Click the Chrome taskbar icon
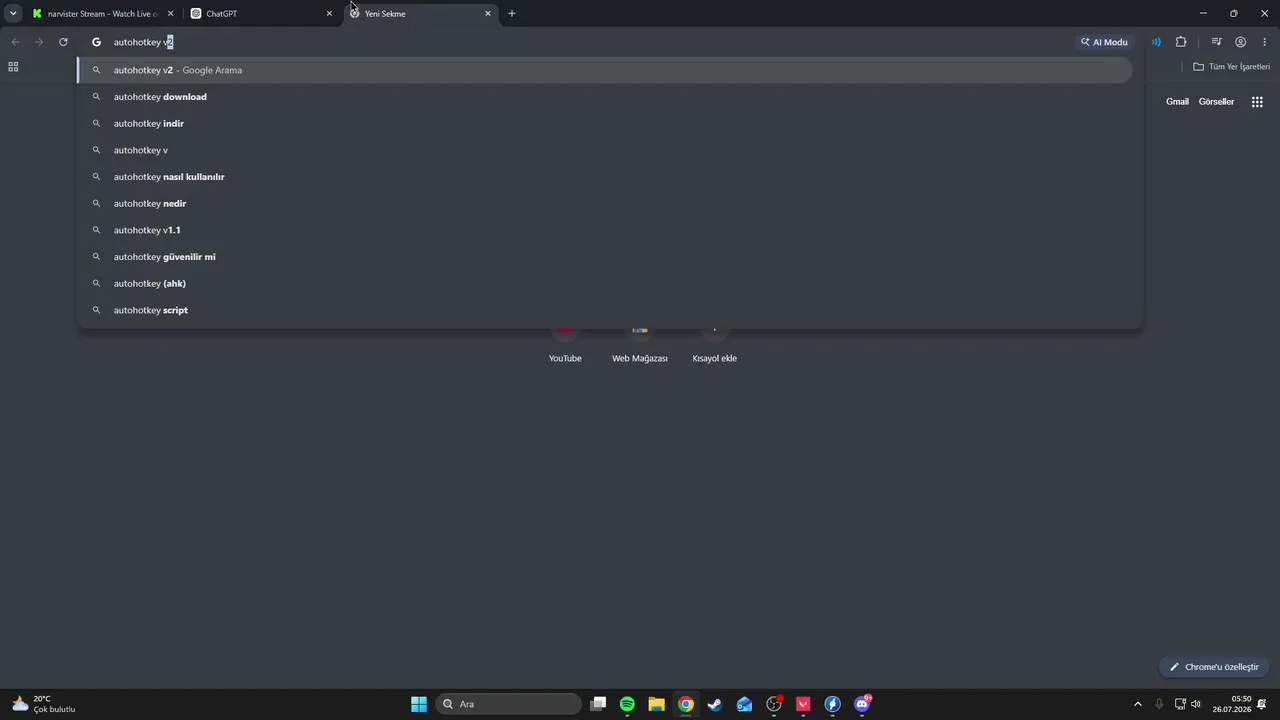This screenshot has height=720, width=1280. pyautogui.click(x=686, y=704)
